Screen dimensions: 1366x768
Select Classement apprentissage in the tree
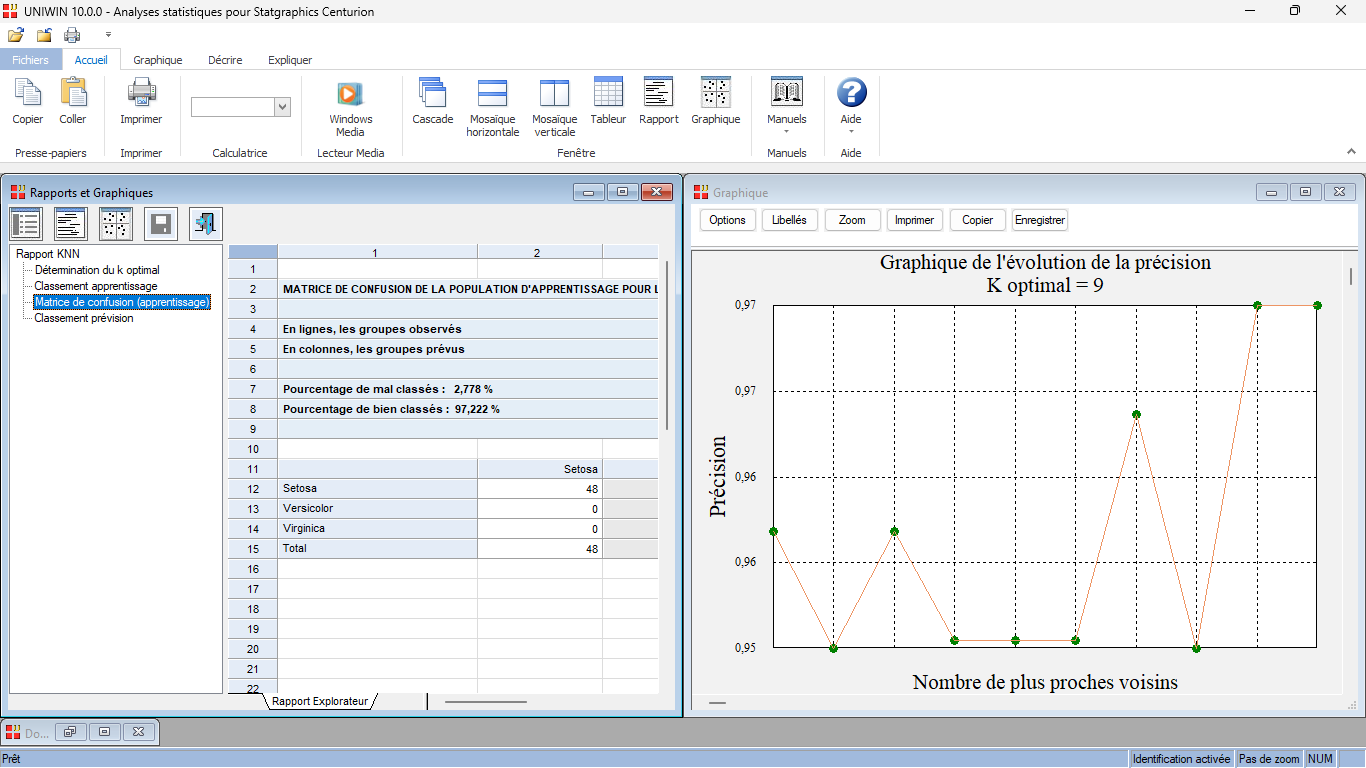pos(96,286)
